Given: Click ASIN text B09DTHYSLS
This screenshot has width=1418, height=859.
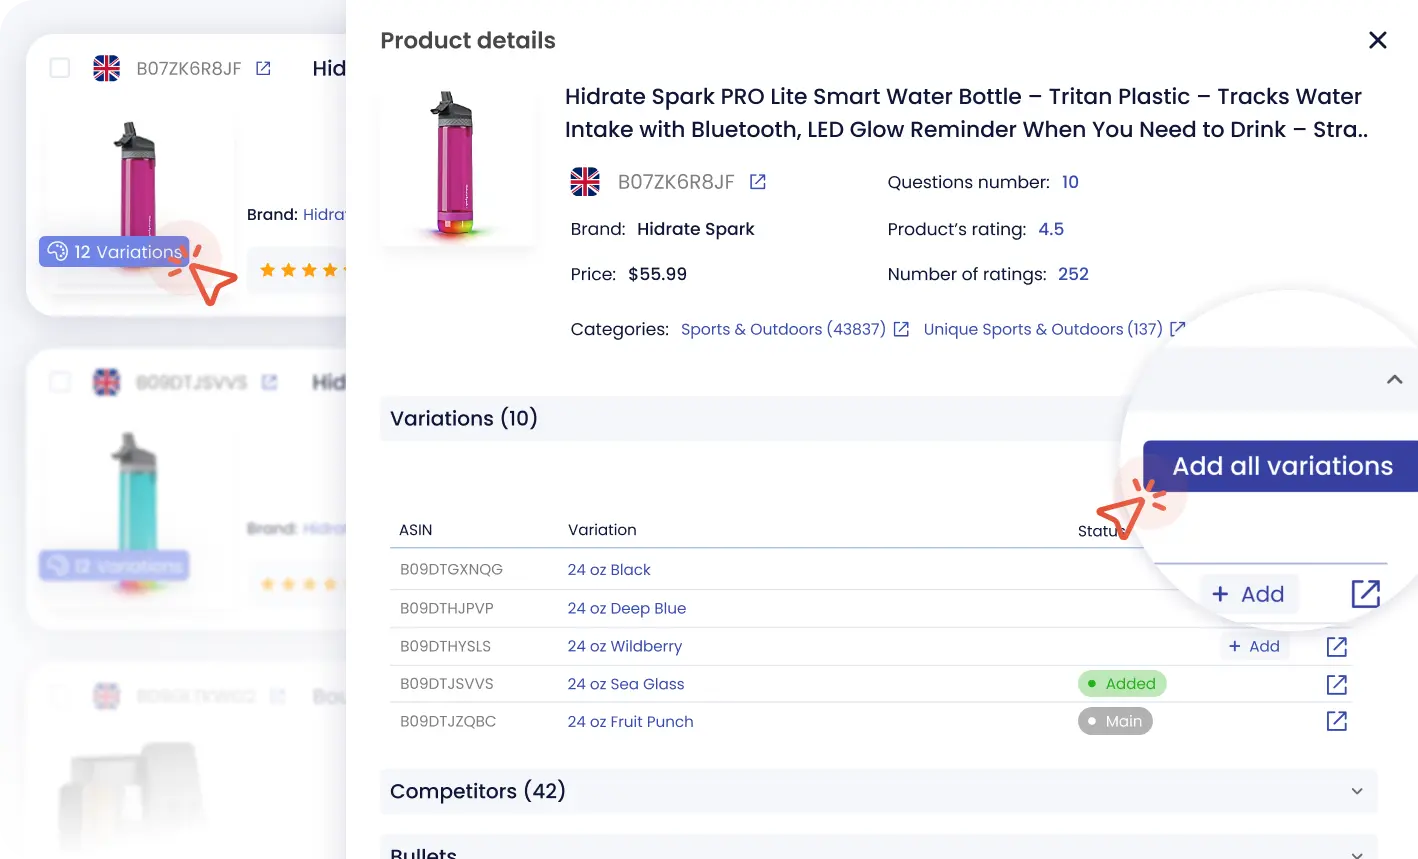Looking at the screenshot, I should point(445,646).
